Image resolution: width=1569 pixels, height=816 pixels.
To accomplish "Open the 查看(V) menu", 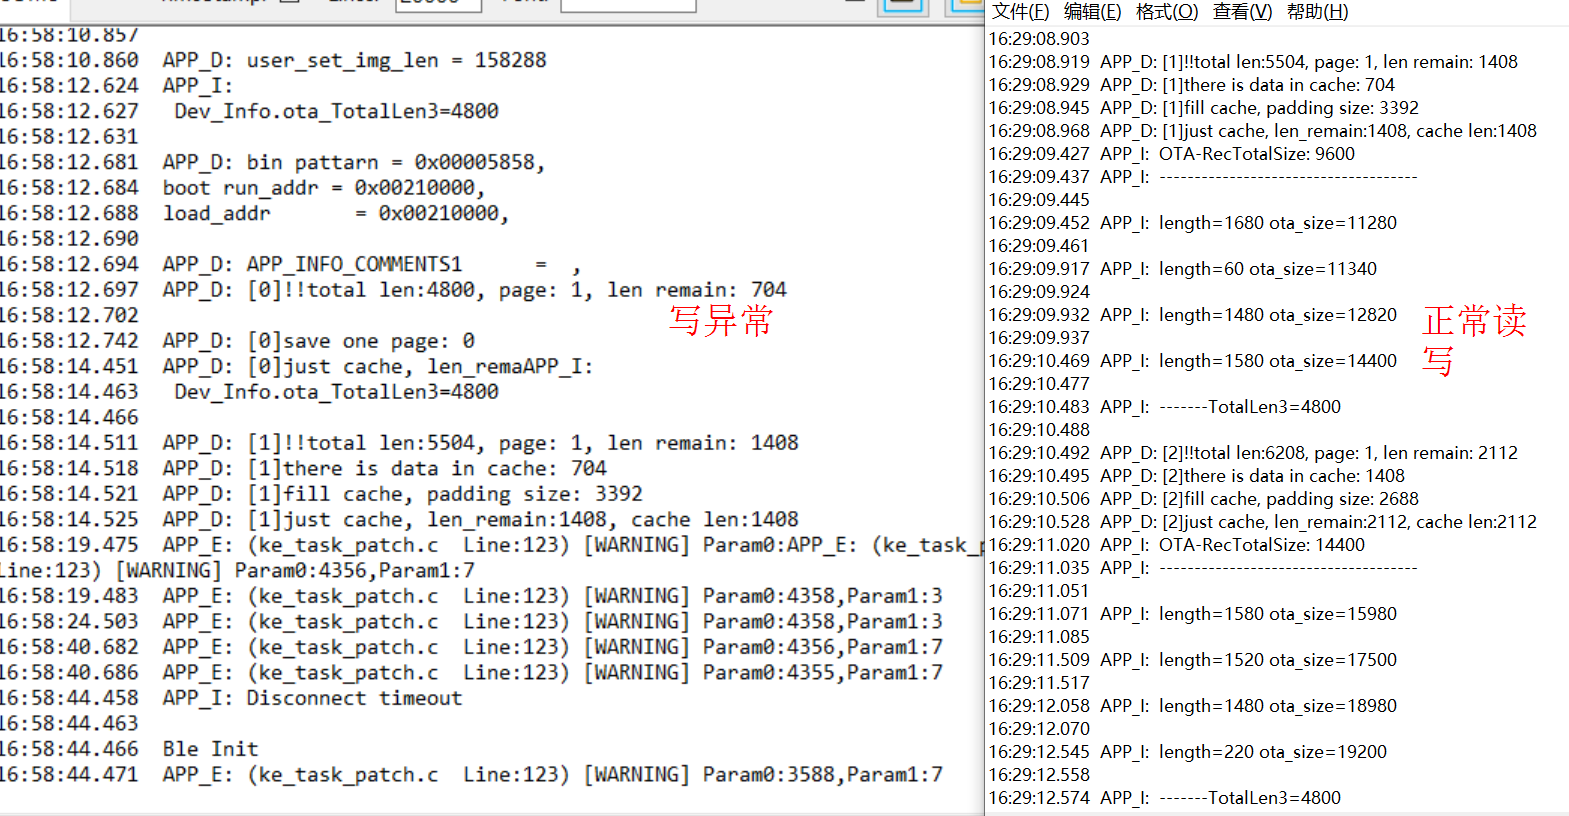I will point(1242,12).
